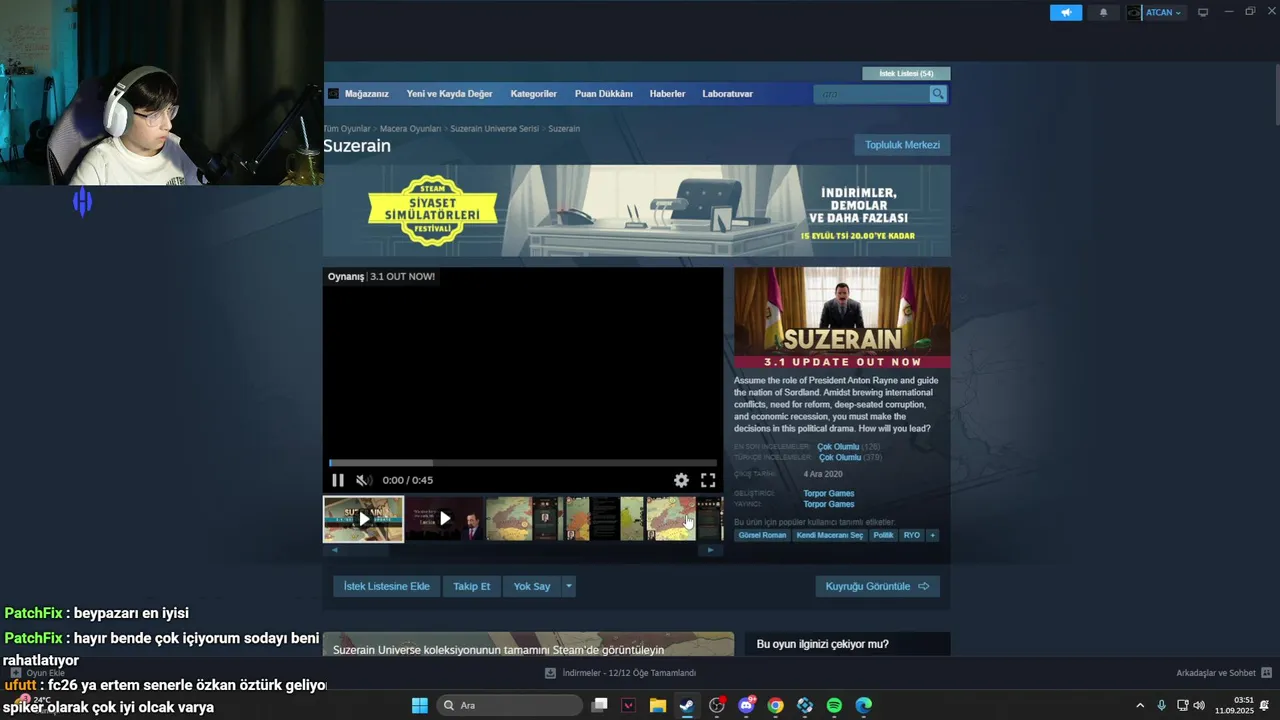Open Puan Dükkânı tab
Screen dimensions: 1280x720
click(x=603, y=94)
